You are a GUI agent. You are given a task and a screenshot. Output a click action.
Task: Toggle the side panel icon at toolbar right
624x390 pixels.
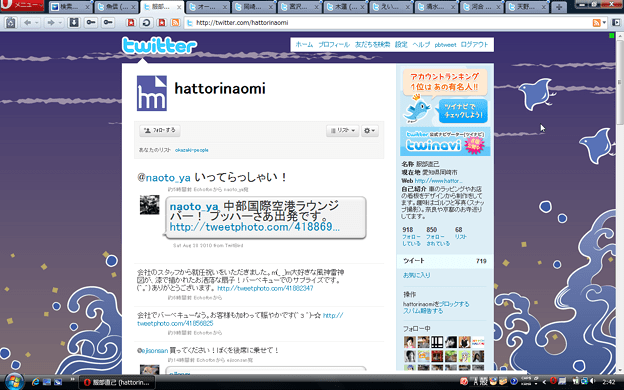[616, 23]
